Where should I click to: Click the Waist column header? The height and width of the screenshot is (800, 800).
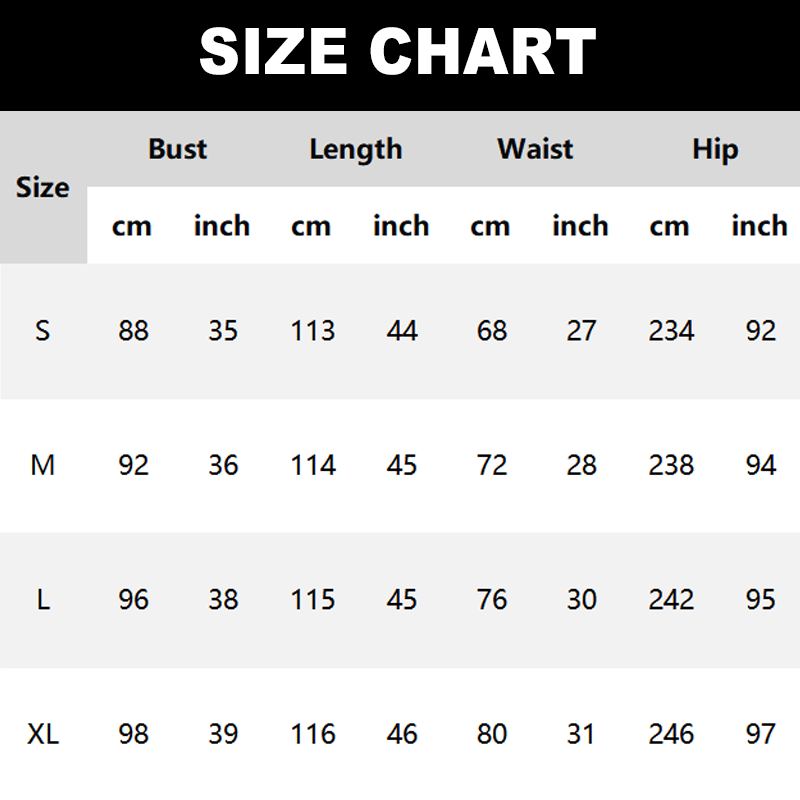tap(535, 149)
